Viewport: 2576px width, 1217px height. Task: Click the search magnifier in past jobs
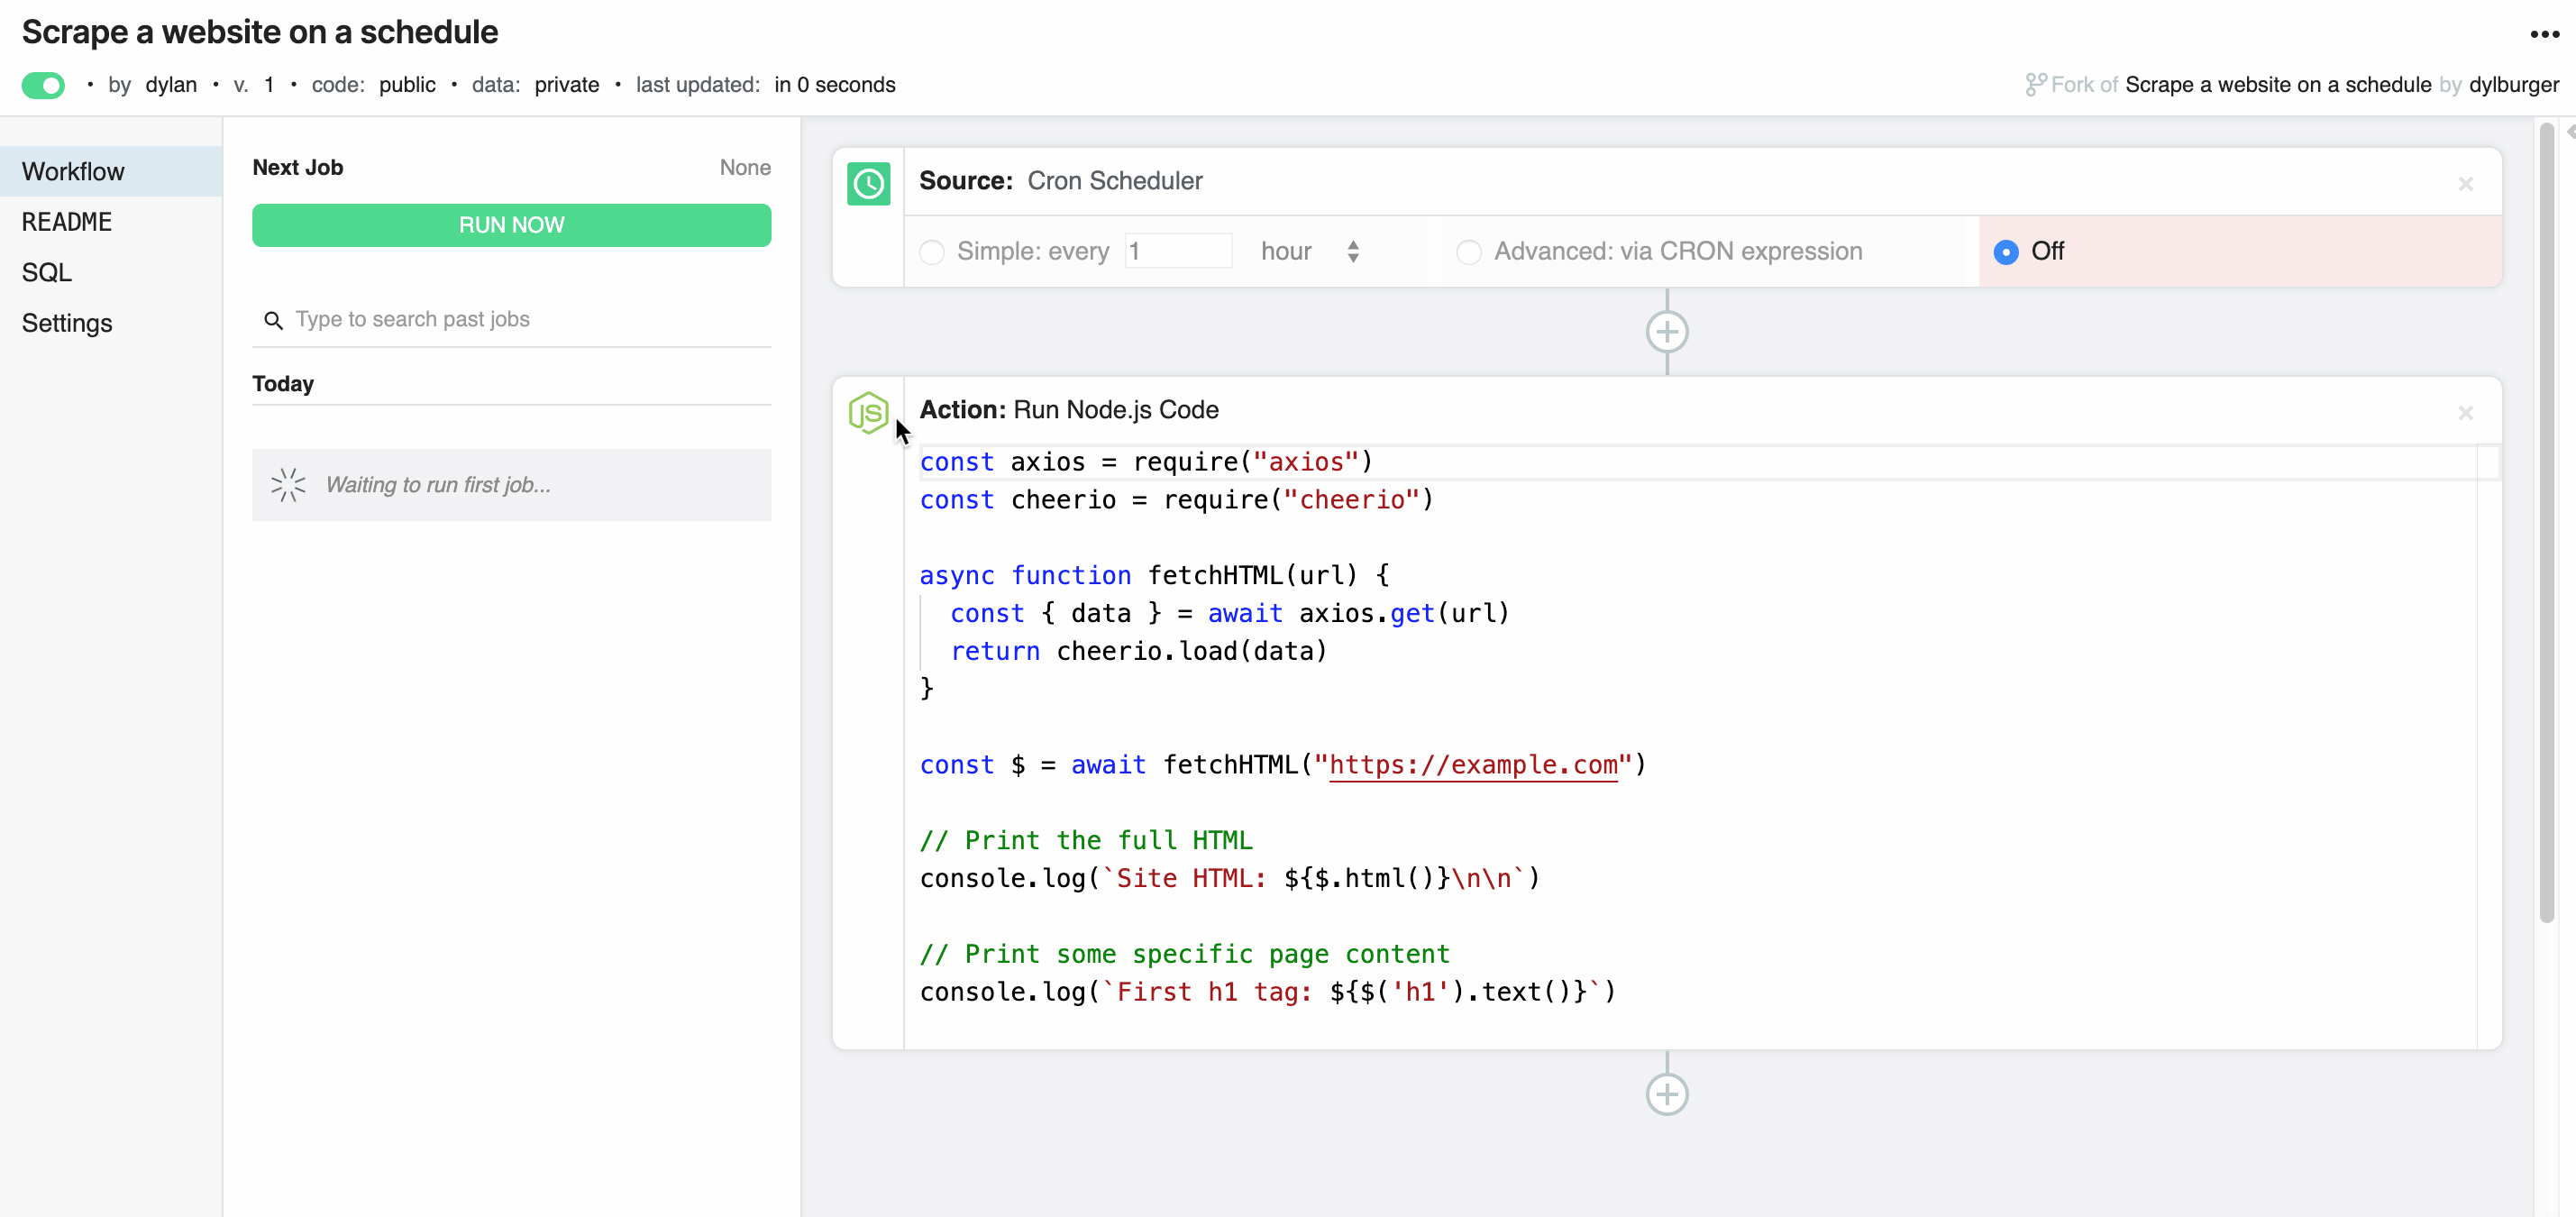click(275, 320)
